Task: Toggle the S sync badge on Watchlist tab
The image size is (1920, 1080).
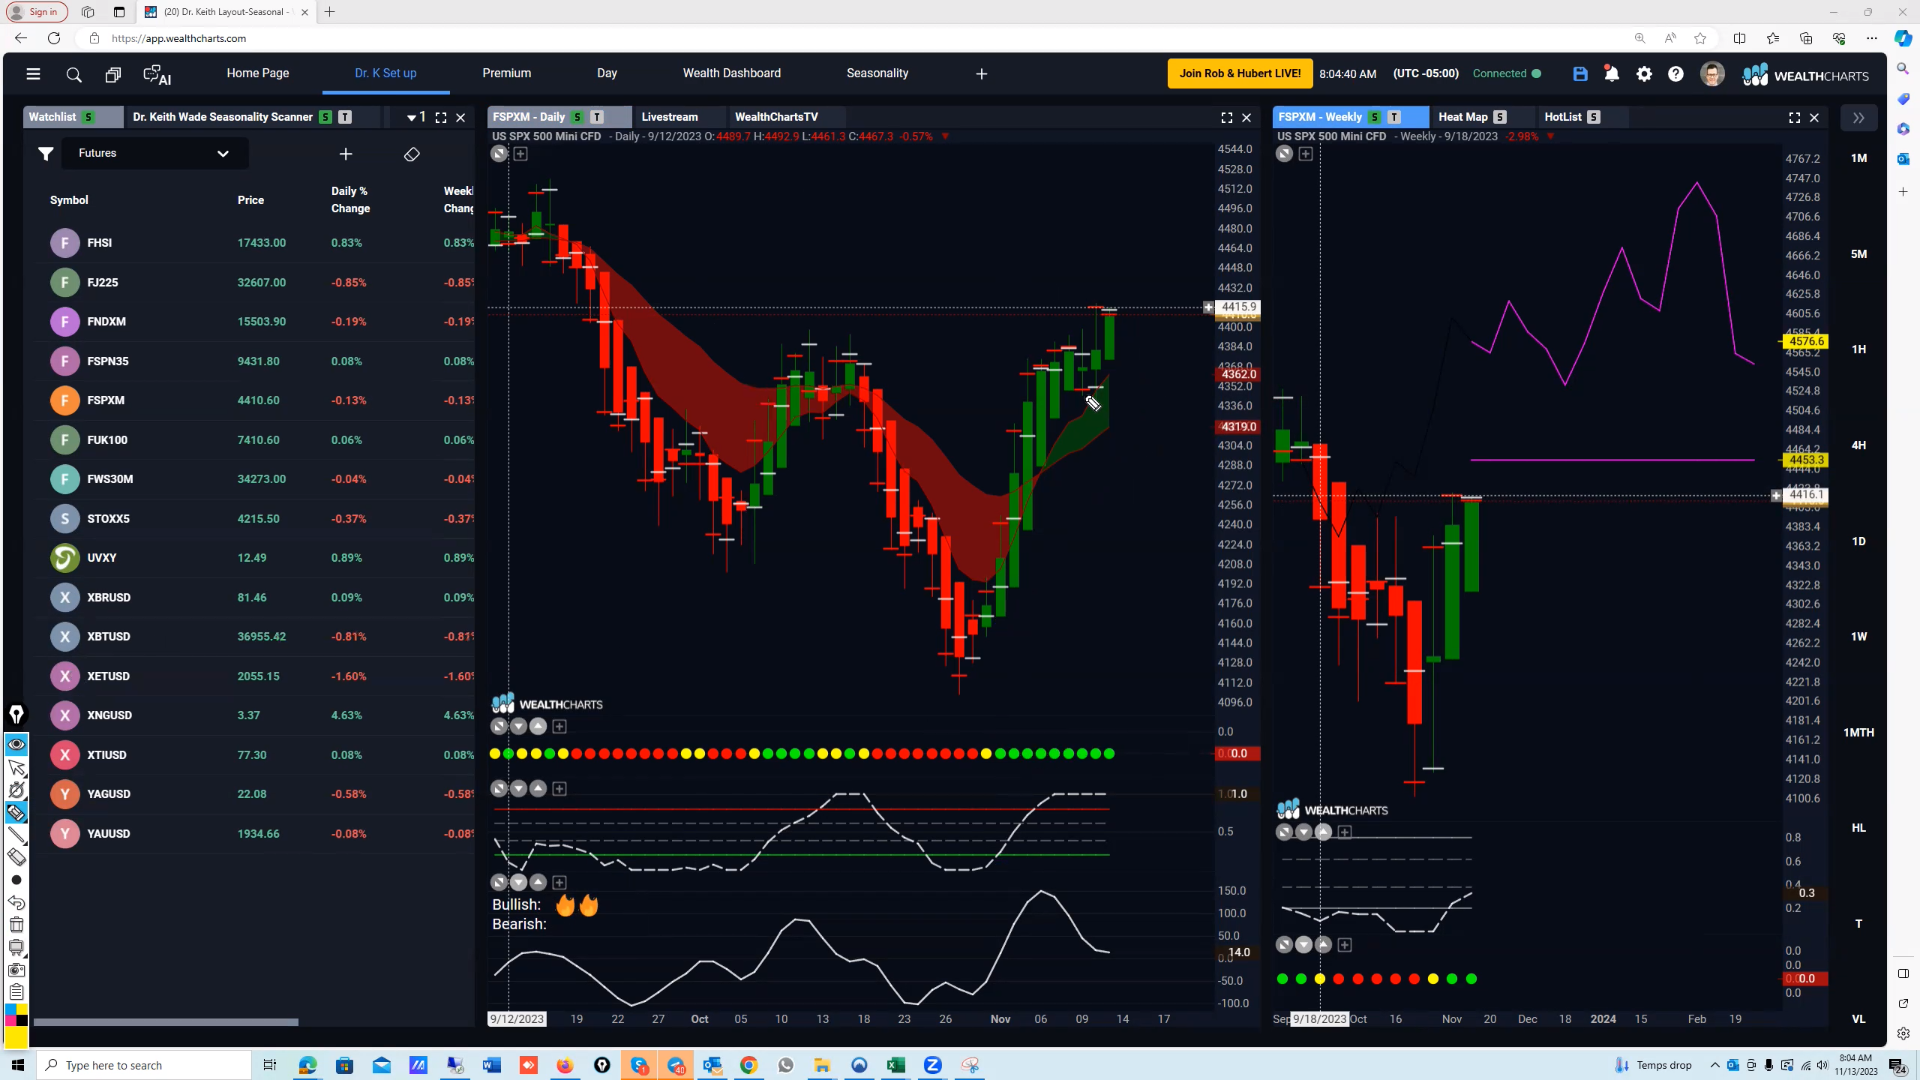Action: click(89, 117)
